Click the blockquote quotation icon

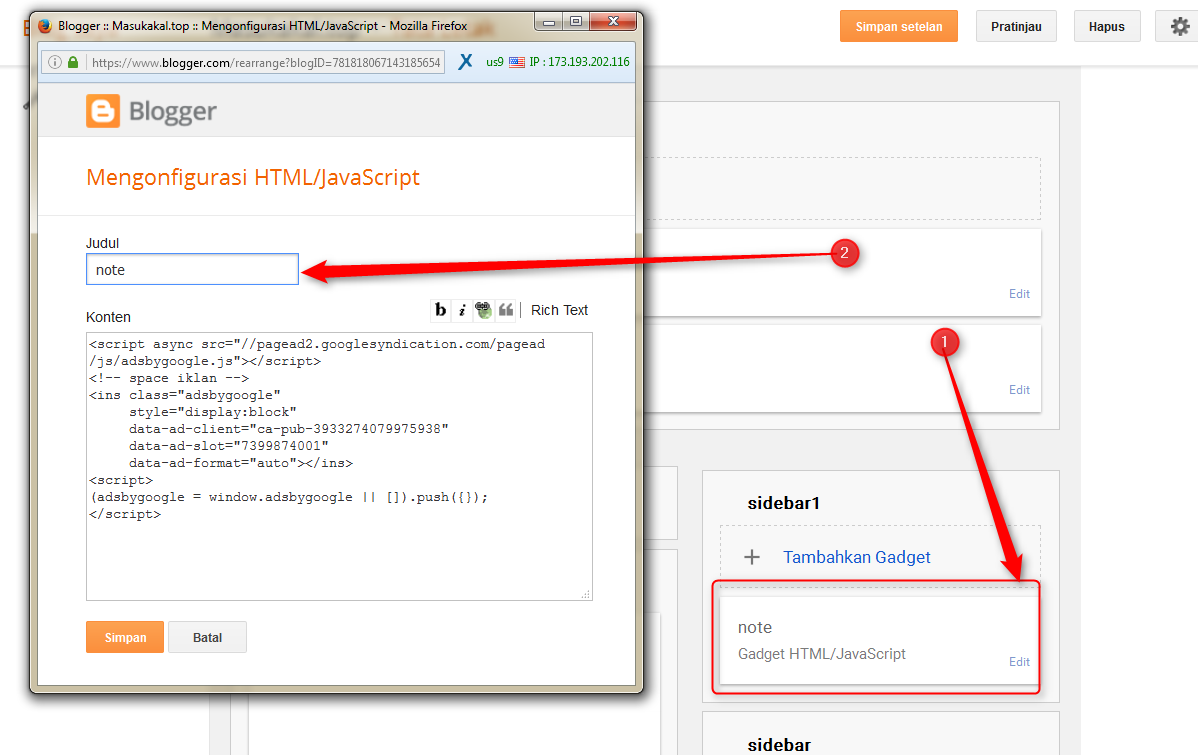[505, 309]
